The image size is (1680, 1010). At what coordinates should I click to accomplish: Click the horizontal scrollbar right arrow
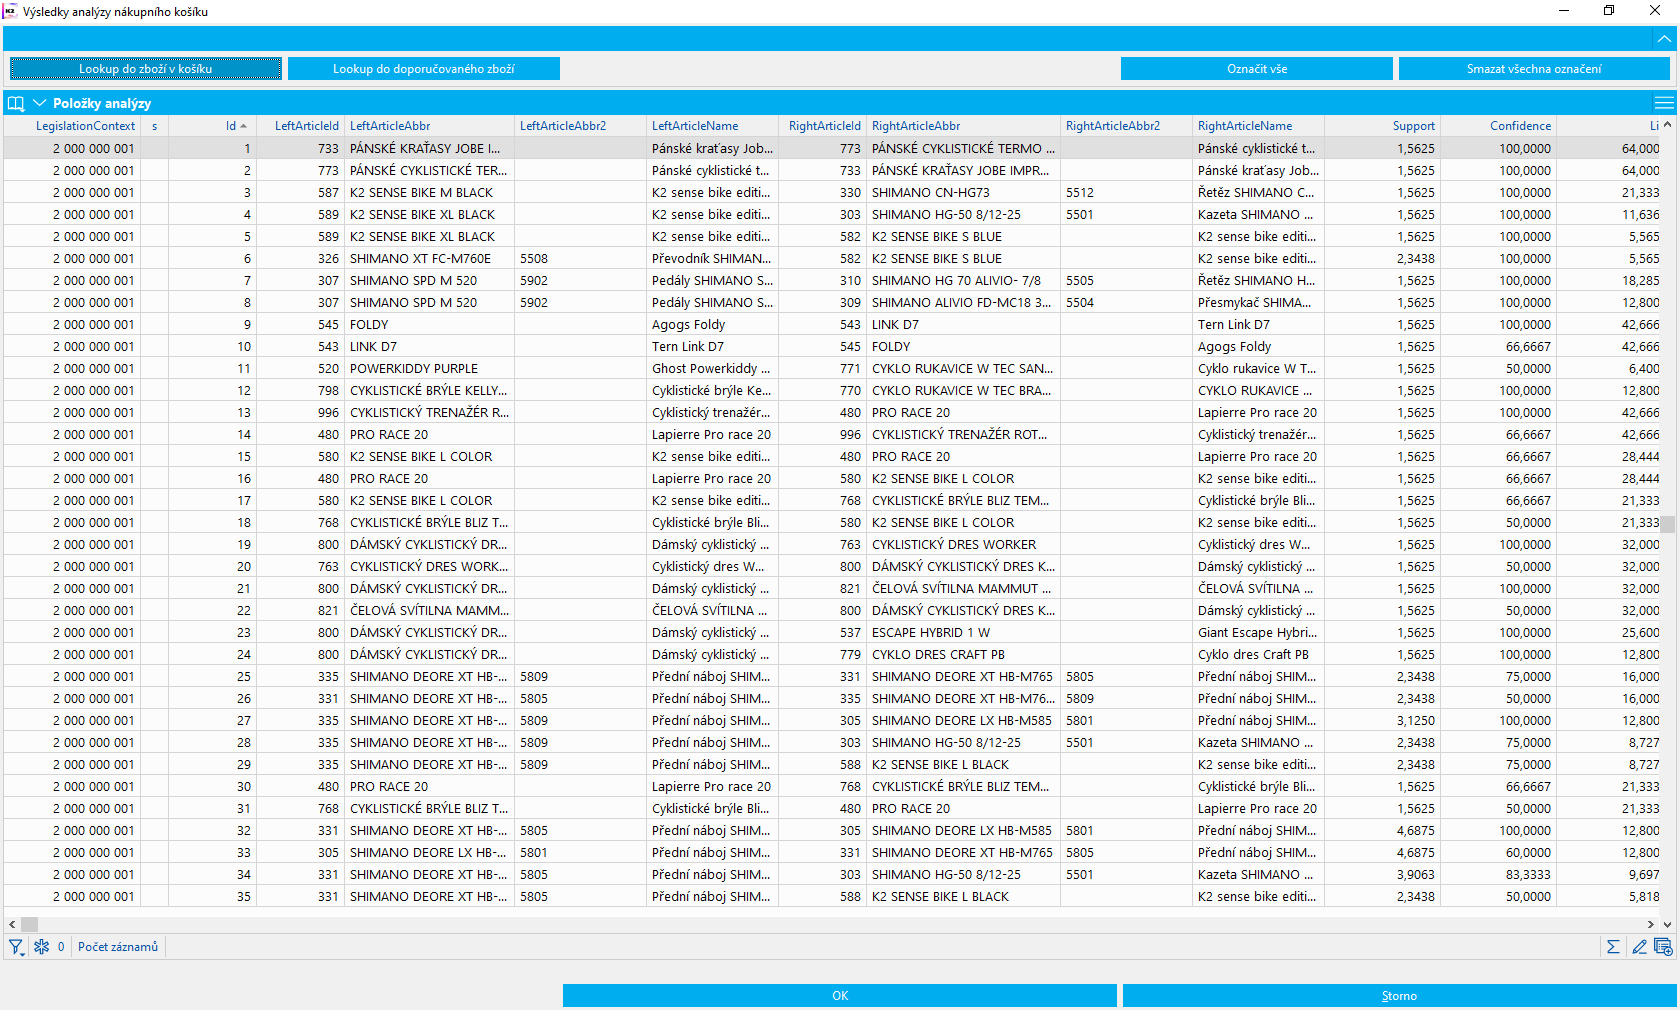click(x=1651, y=924)
